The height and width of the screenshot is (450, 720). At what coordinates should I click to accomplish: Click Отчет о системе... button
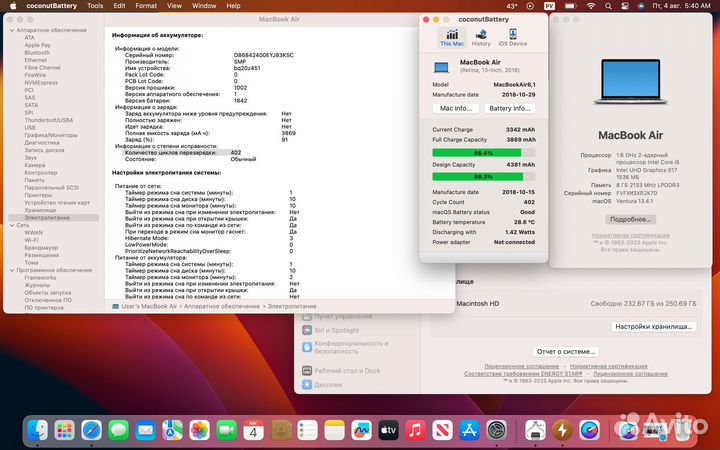tap(566, 351)
